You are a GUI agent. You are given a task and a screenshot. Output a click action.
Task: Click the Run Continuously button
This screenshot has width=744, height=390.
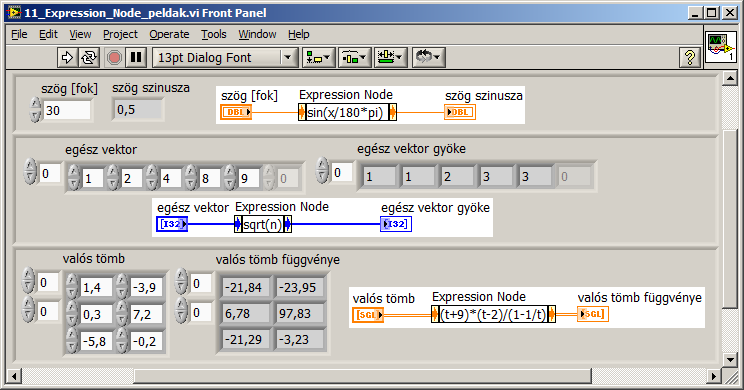pyautogui.click(x=88, y=57)
